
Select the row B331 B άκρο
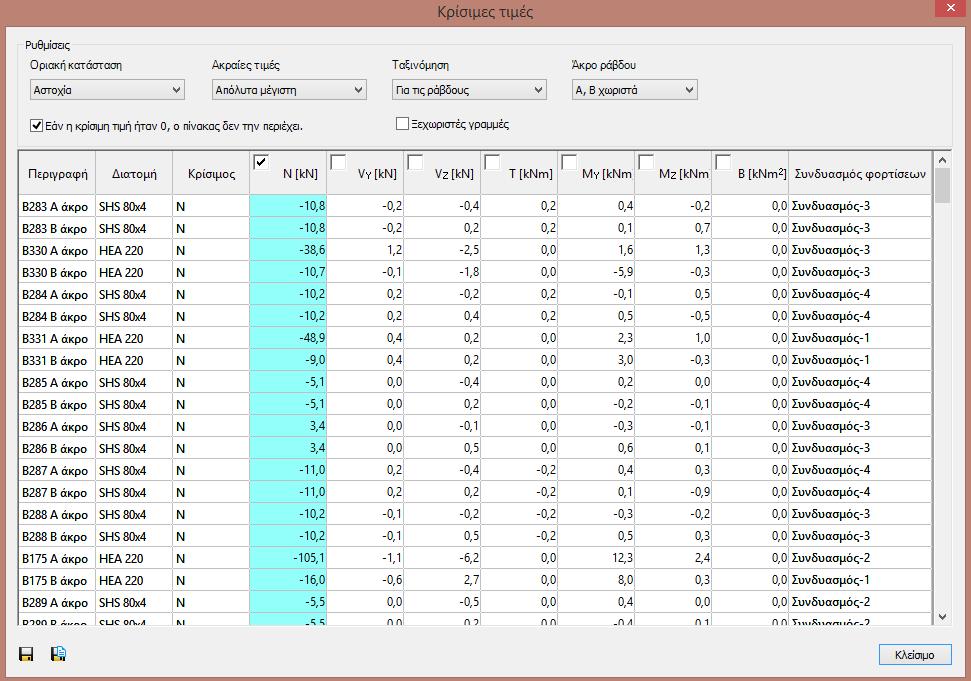(475, 360)
